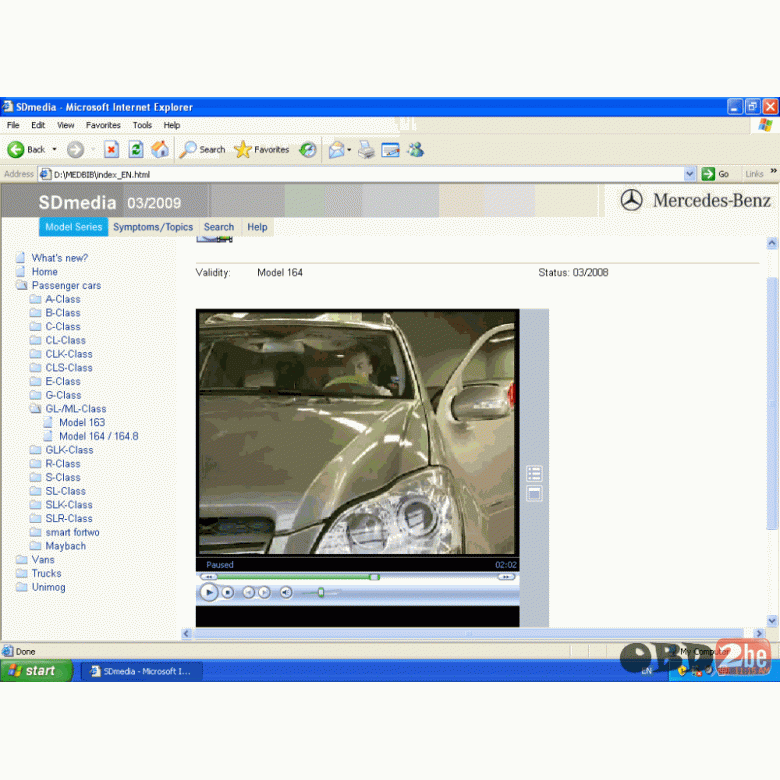Click the Home page icon in toolbar

point(160,149)
